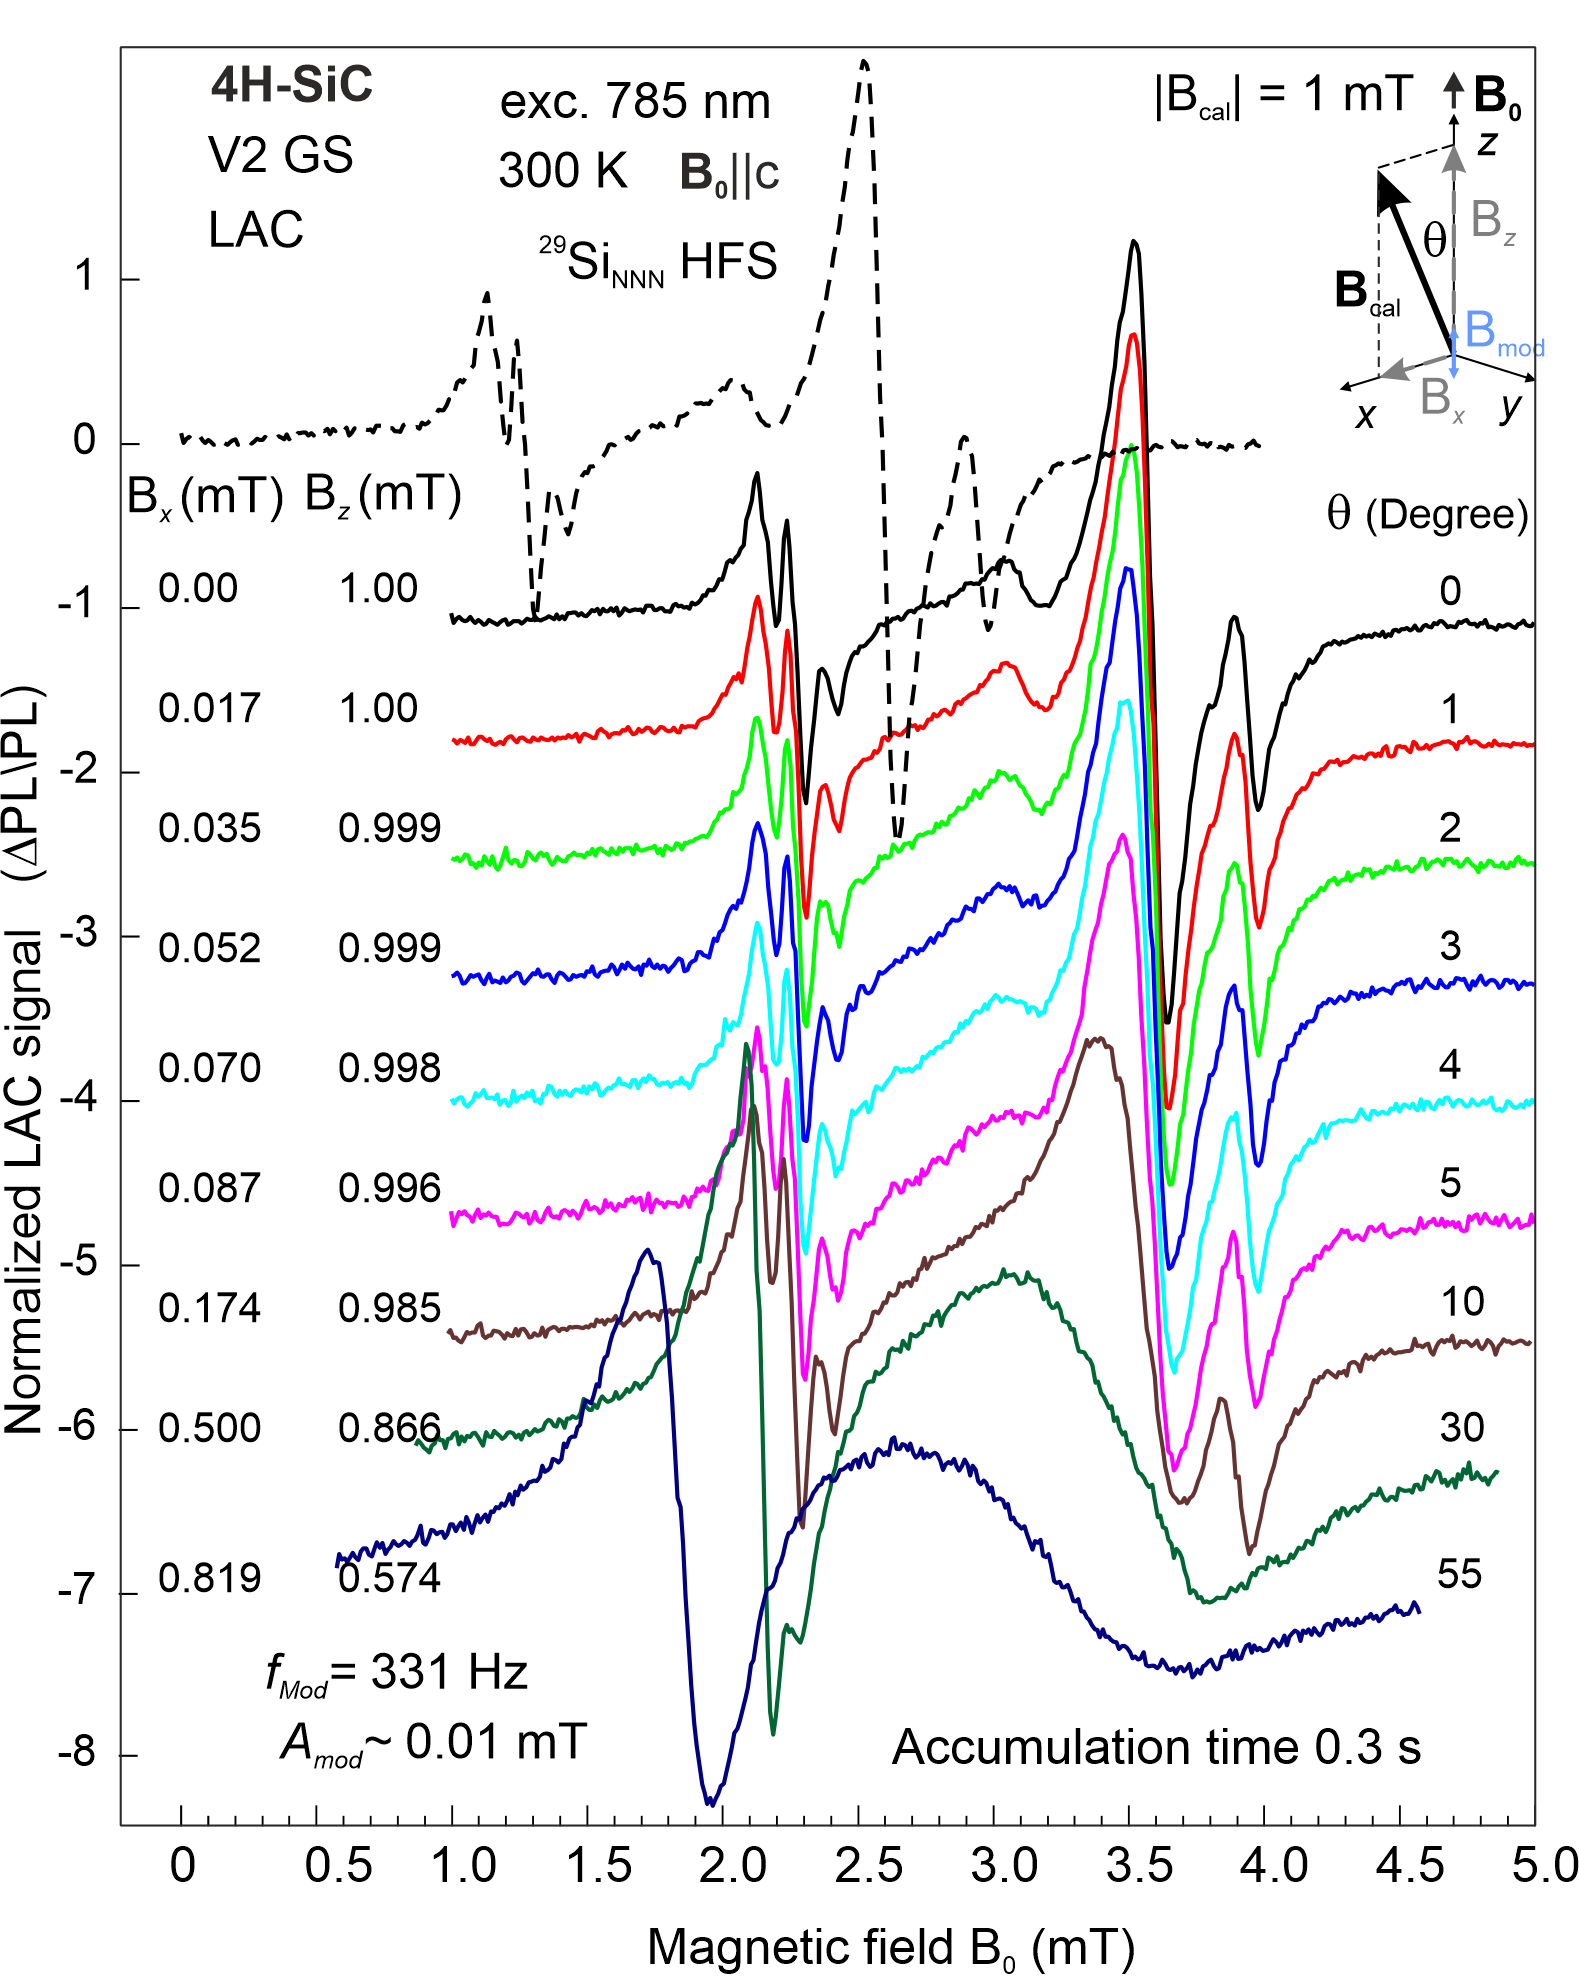
Task: Select the "Accumulation time 0.3 s" text
Action: click(1156, 1748)
